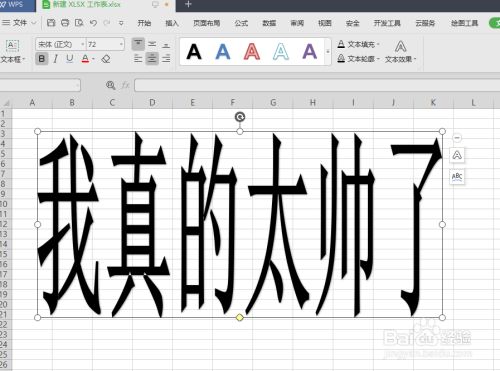Toggle bold formatting
This screenshot has width=500, height=371.
(x=42, y=59)
